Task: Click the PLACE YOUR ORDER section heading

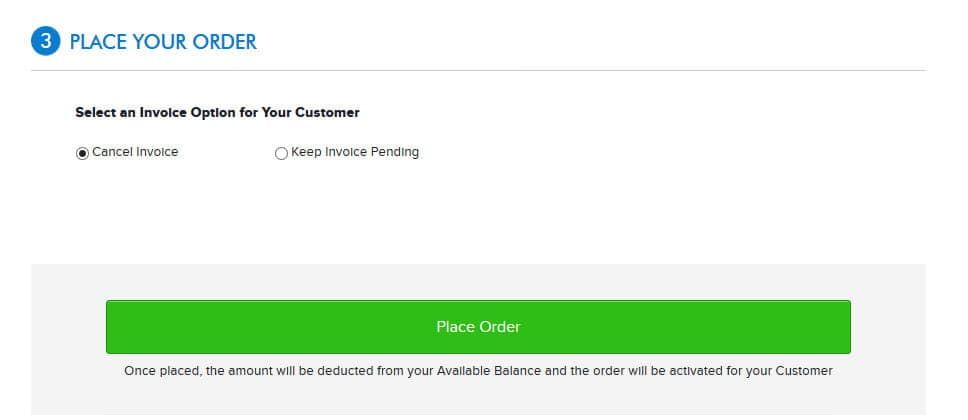Action: click(163, 42)
